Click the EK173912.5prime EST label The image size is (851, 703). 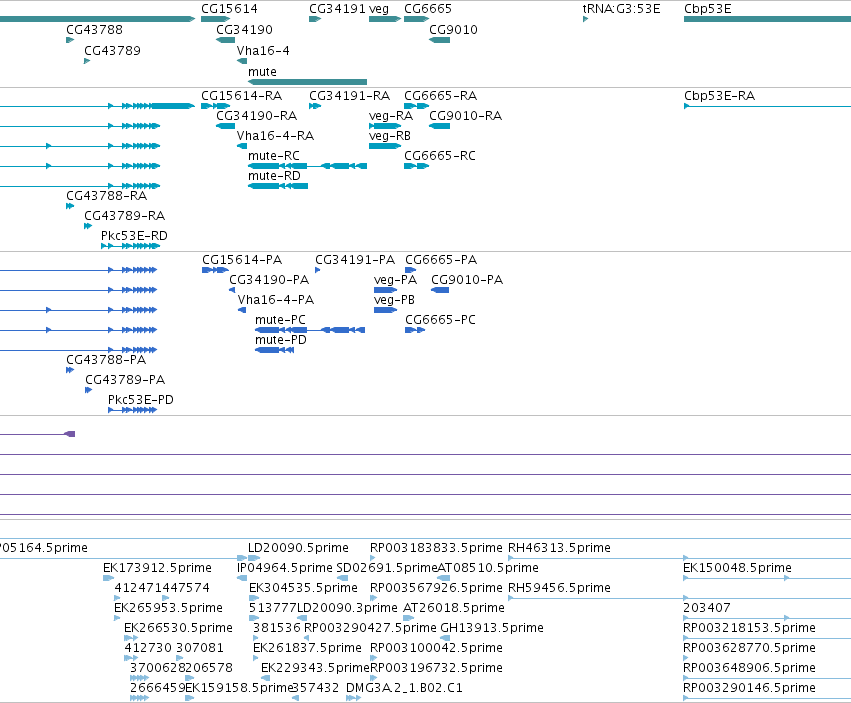coord(157,568)
